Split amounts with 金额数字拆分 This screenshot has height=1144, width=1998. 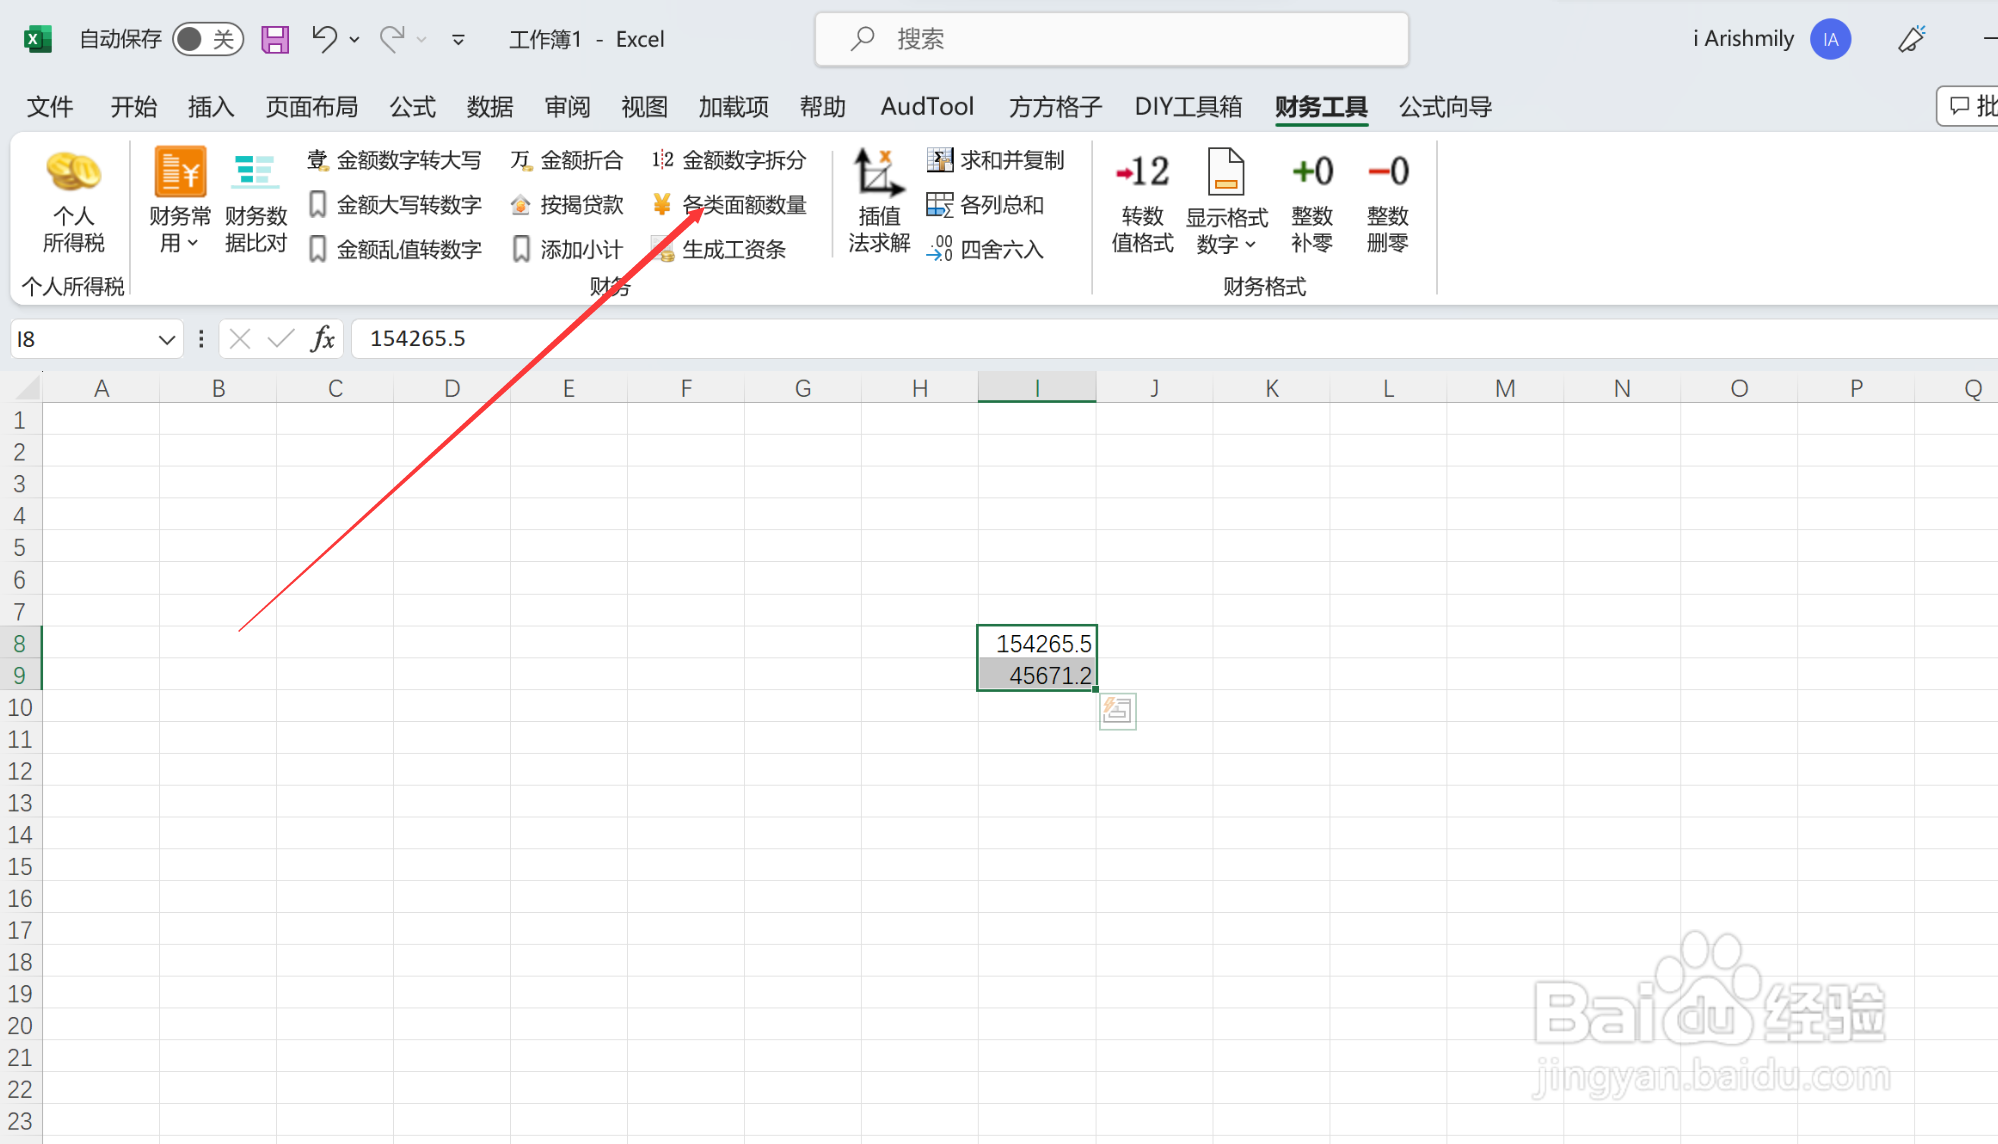pyautogui.click(x=729, y=160)
